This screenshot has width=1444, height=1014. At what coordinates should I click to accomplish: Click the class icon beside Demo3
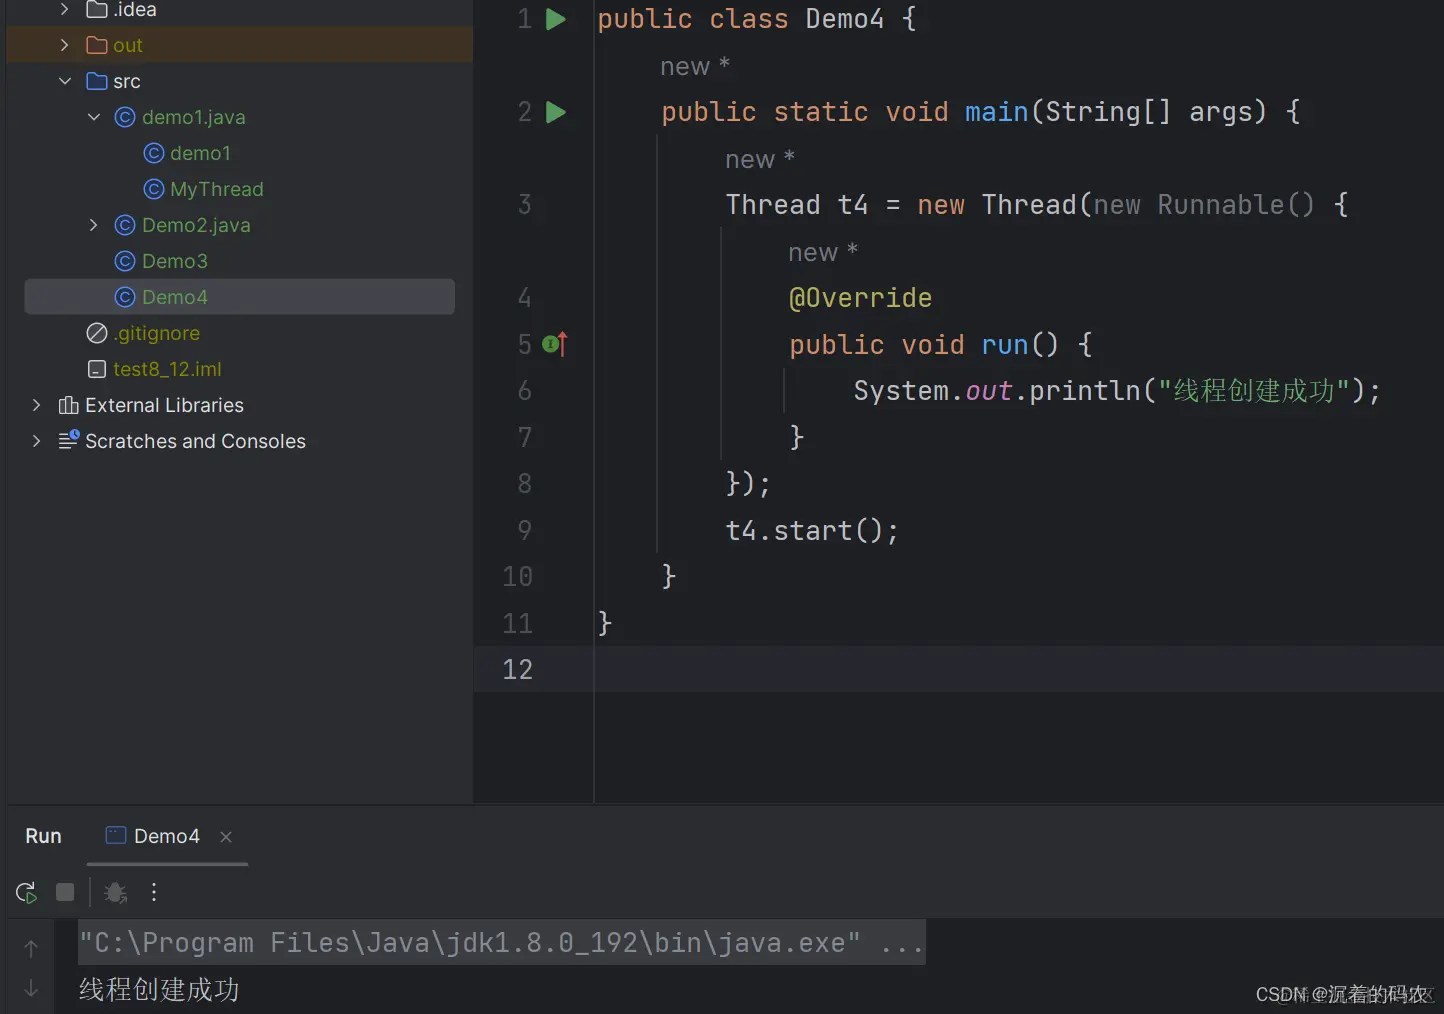[125, 261]
